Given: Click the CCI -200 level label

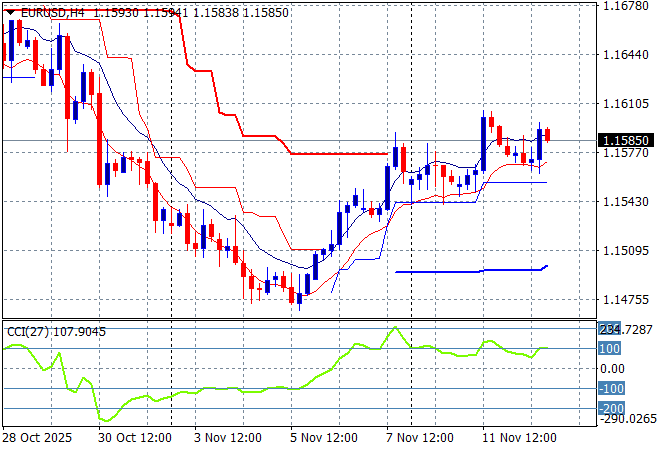Looking at the screenshot, I should click(611, 408).
